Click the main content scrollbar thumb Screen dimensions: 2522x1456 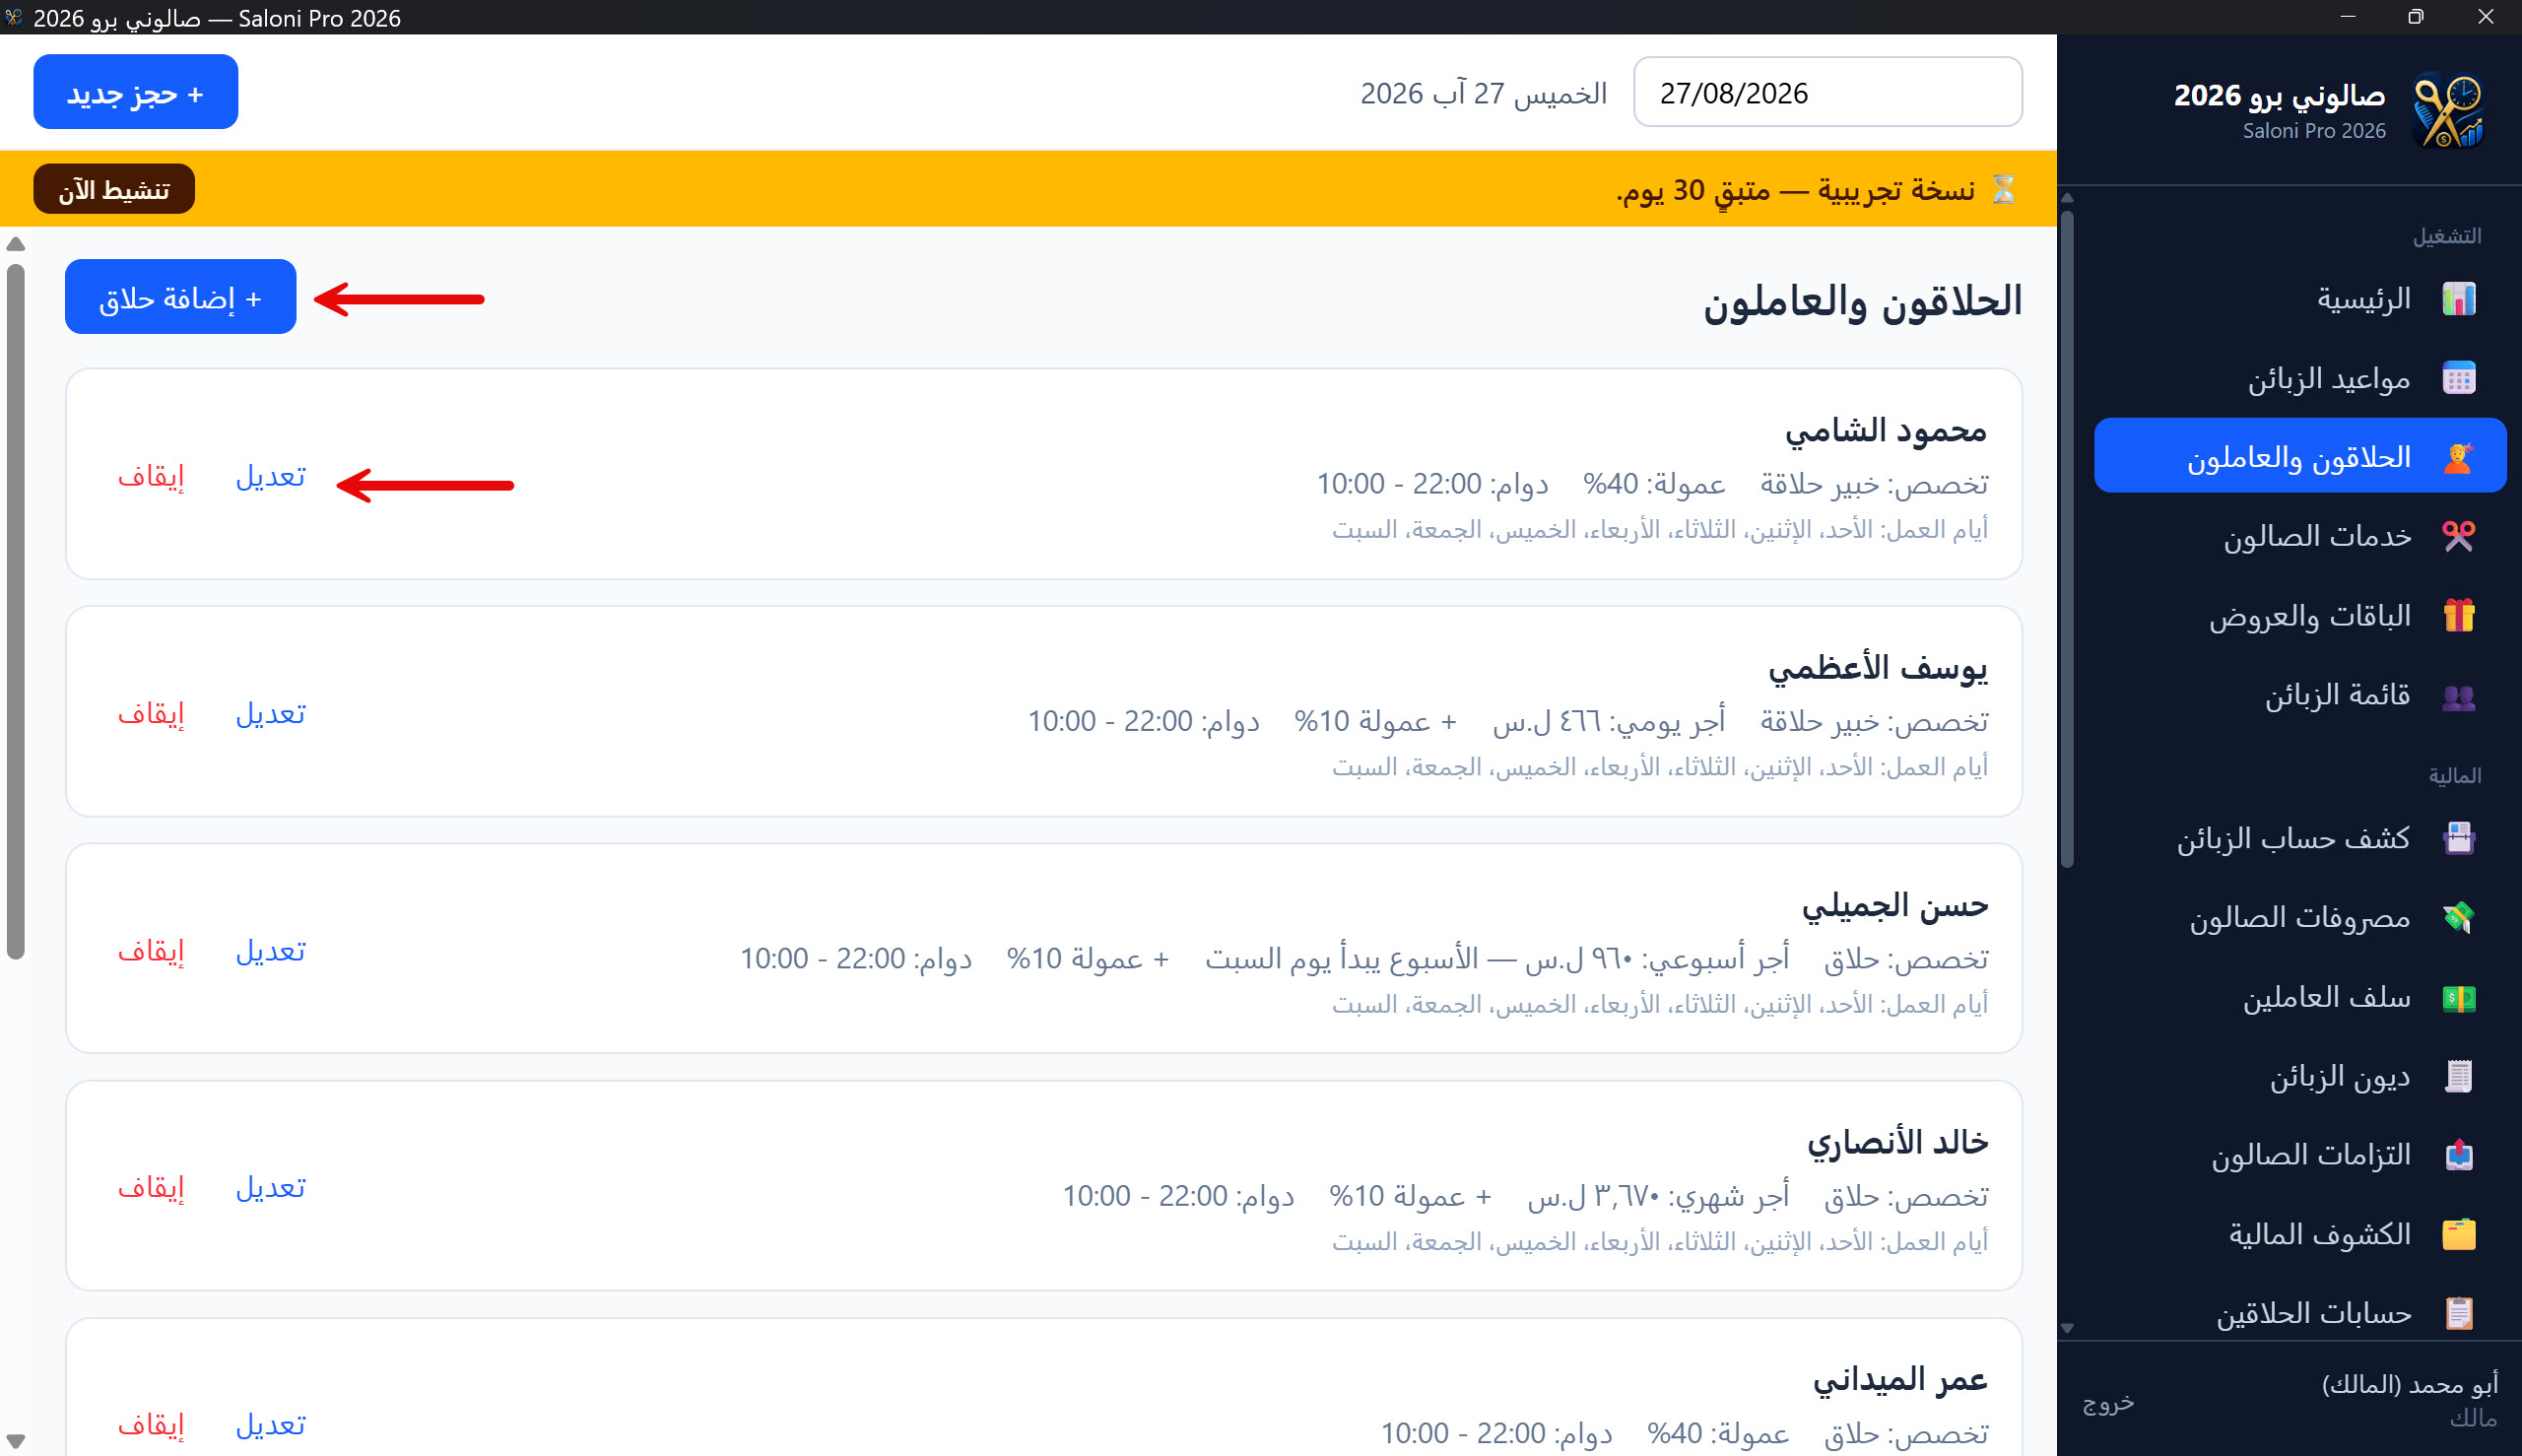coord(15,612)
